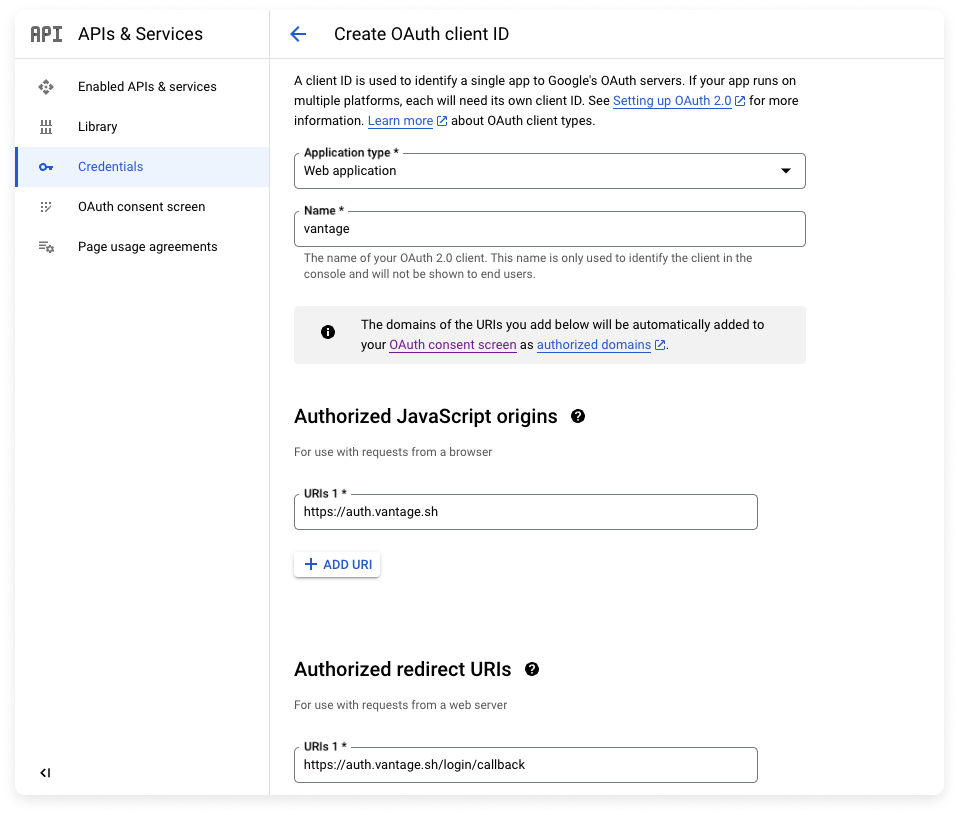This screenshot has width=959, height=815.
Task: Collapse the sidebar navigation panel
Action: point(45,773)
